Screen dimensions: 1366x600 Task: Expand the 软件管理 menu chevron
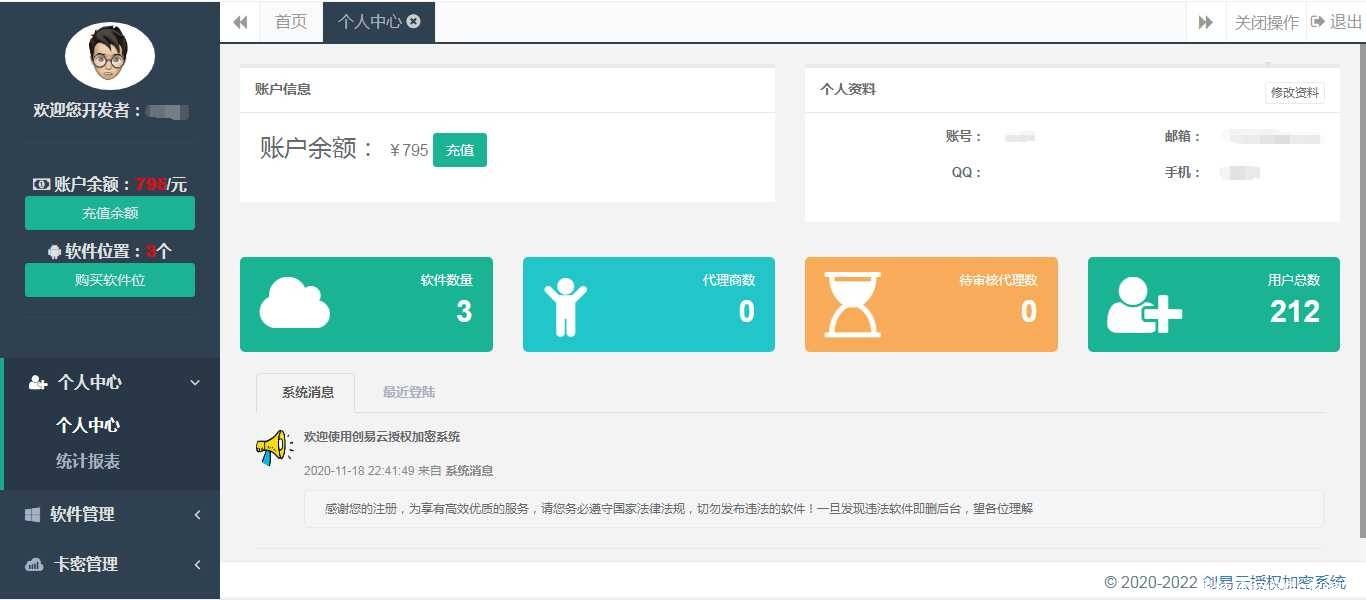coord(197,514)
